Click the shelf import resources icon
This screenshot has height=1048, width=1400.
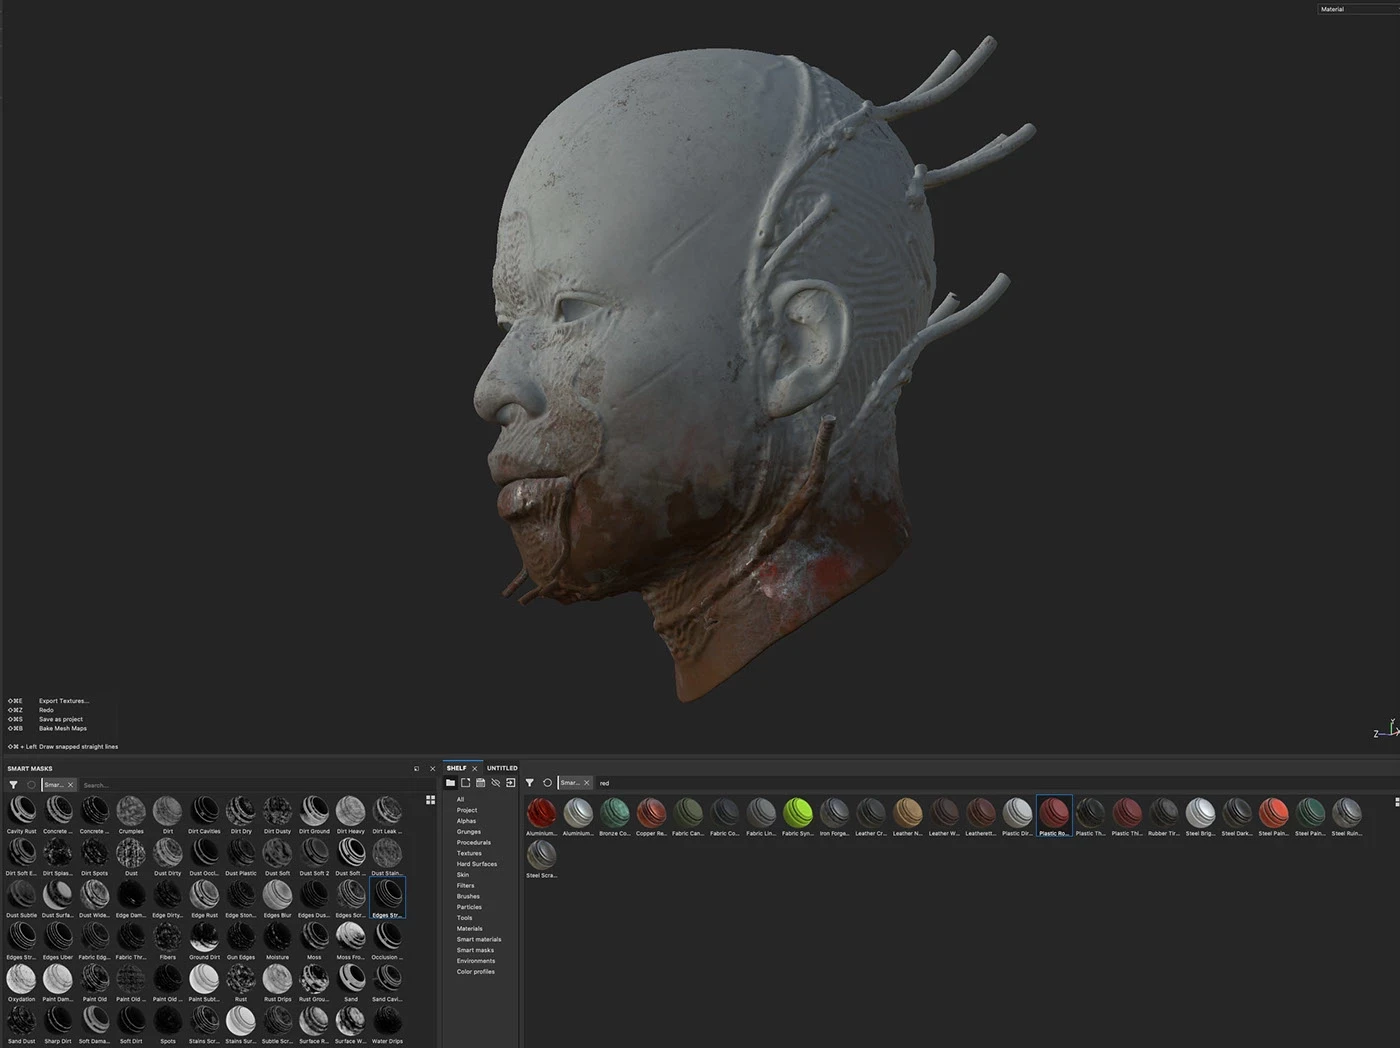click(510, 783)
